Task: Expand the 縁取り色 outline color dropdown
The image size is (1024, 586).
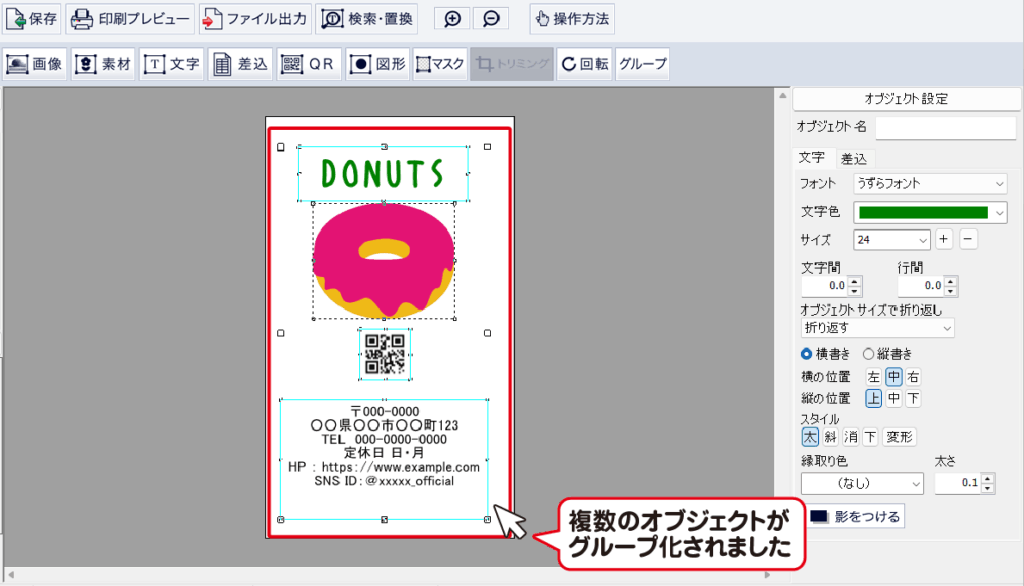Action: (861, 484)
